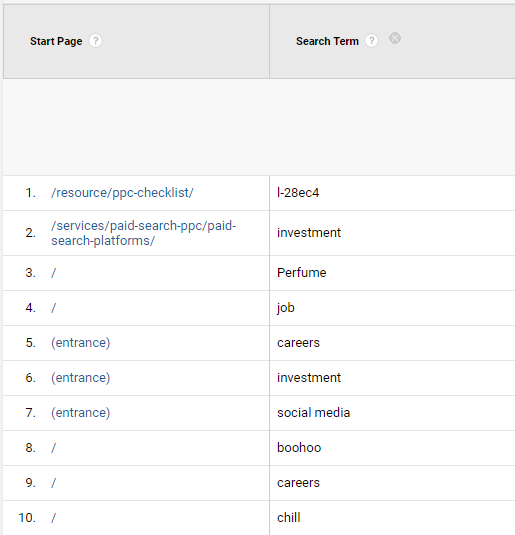The width and height of the screenshot is (515, 535).
Task: Open (entrance) link in row 6
Action: (x=81, y=378)
